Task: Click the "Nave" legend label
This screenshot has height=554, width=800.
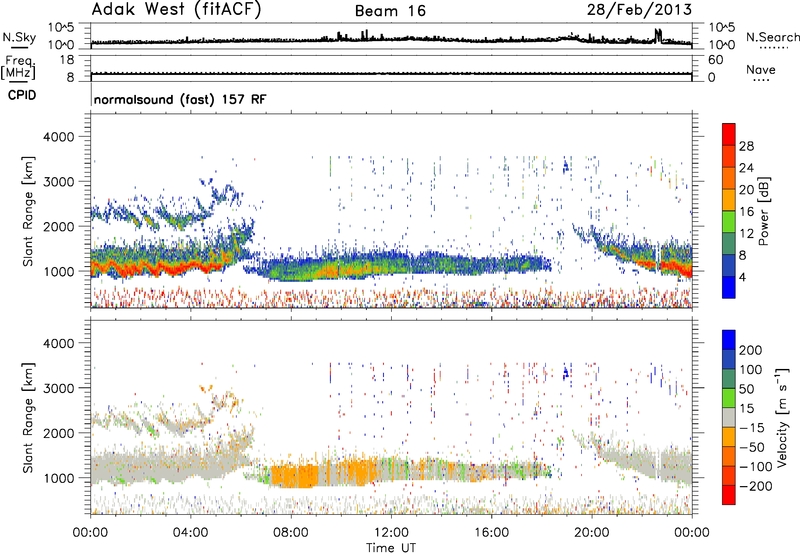Action: click(761, 70)
